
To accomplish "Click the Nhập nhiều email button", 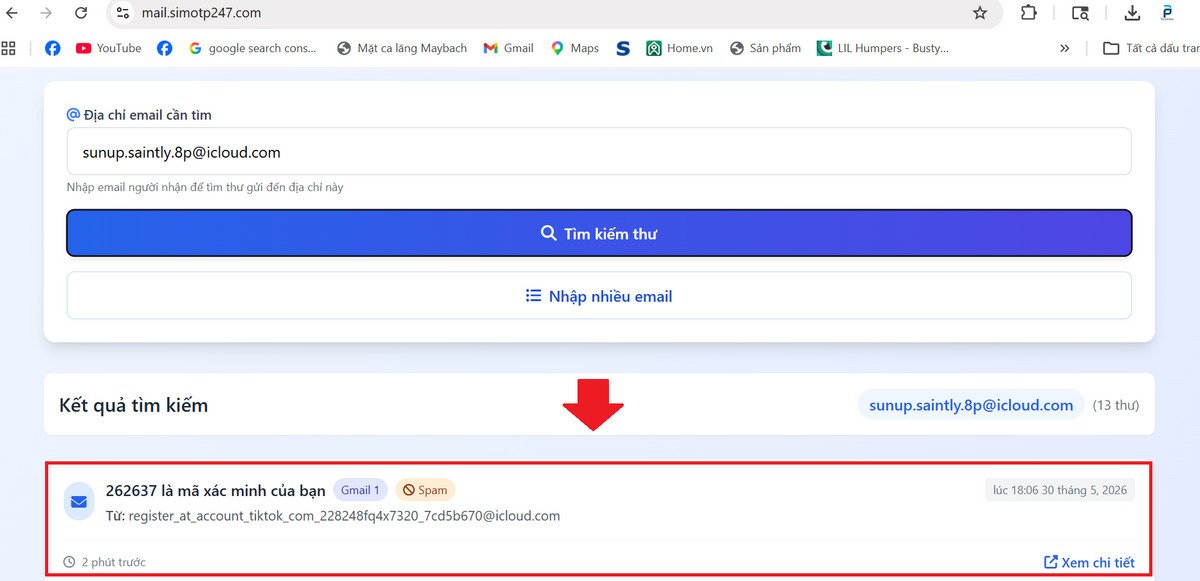I will coord(599,296).
